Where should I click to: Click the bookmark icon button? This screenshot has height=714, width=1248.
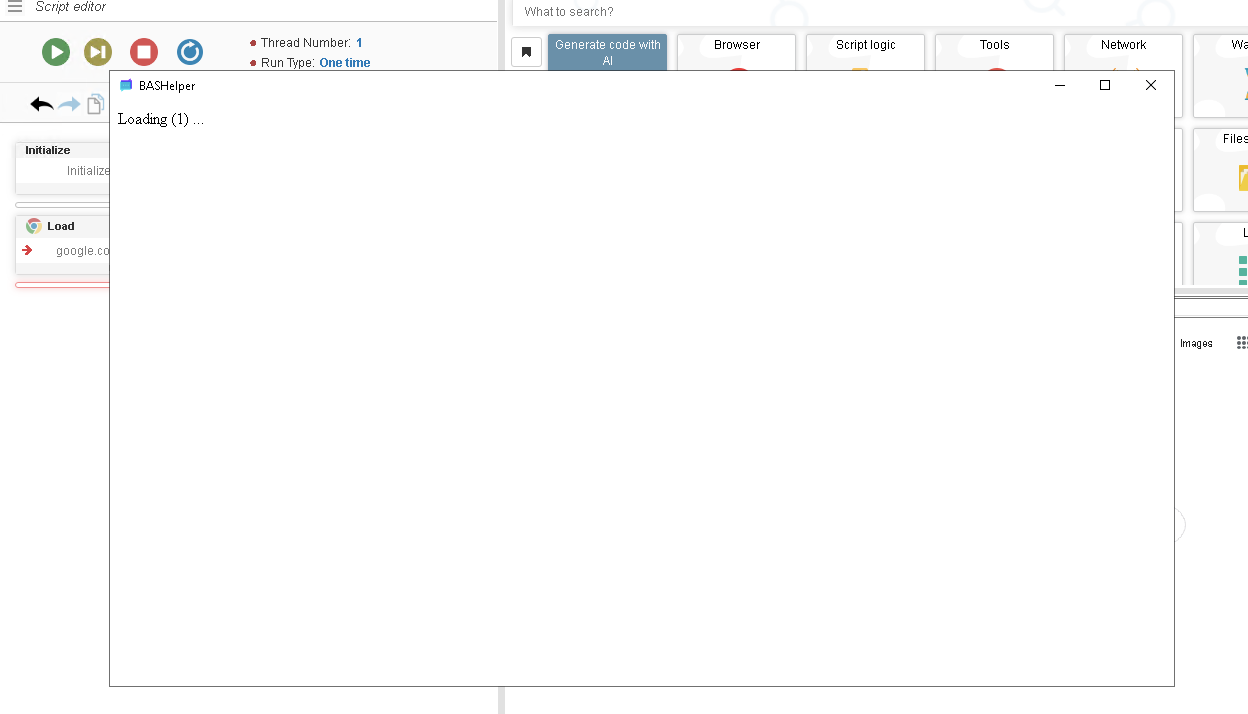[x=526, y=52]
